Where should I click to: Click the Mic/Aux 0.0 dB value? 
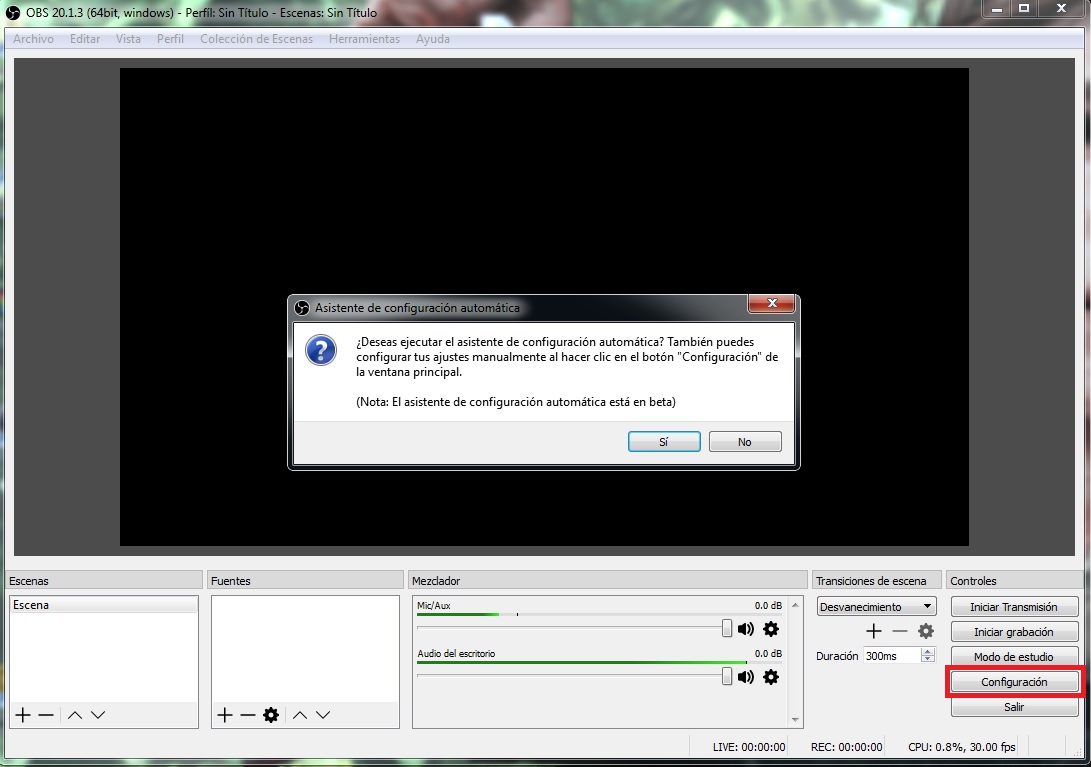(768, 606)
